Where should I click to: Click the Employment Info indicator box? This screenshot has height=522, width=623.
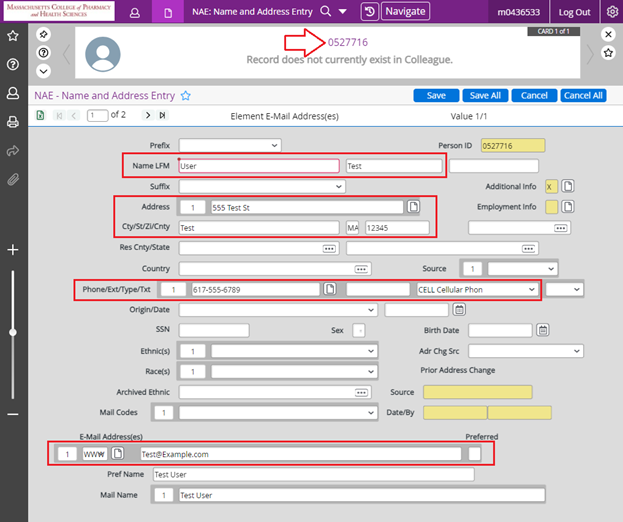[549, 207]
